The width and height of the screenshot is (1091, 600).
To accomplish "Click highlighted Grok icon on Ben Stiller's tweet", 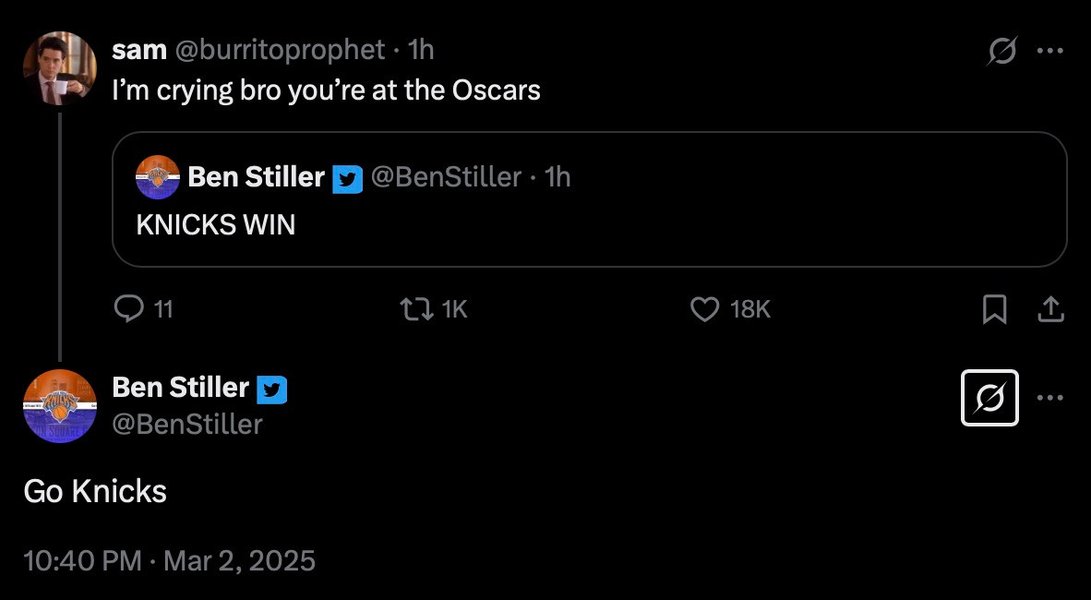I will point(989,397).
